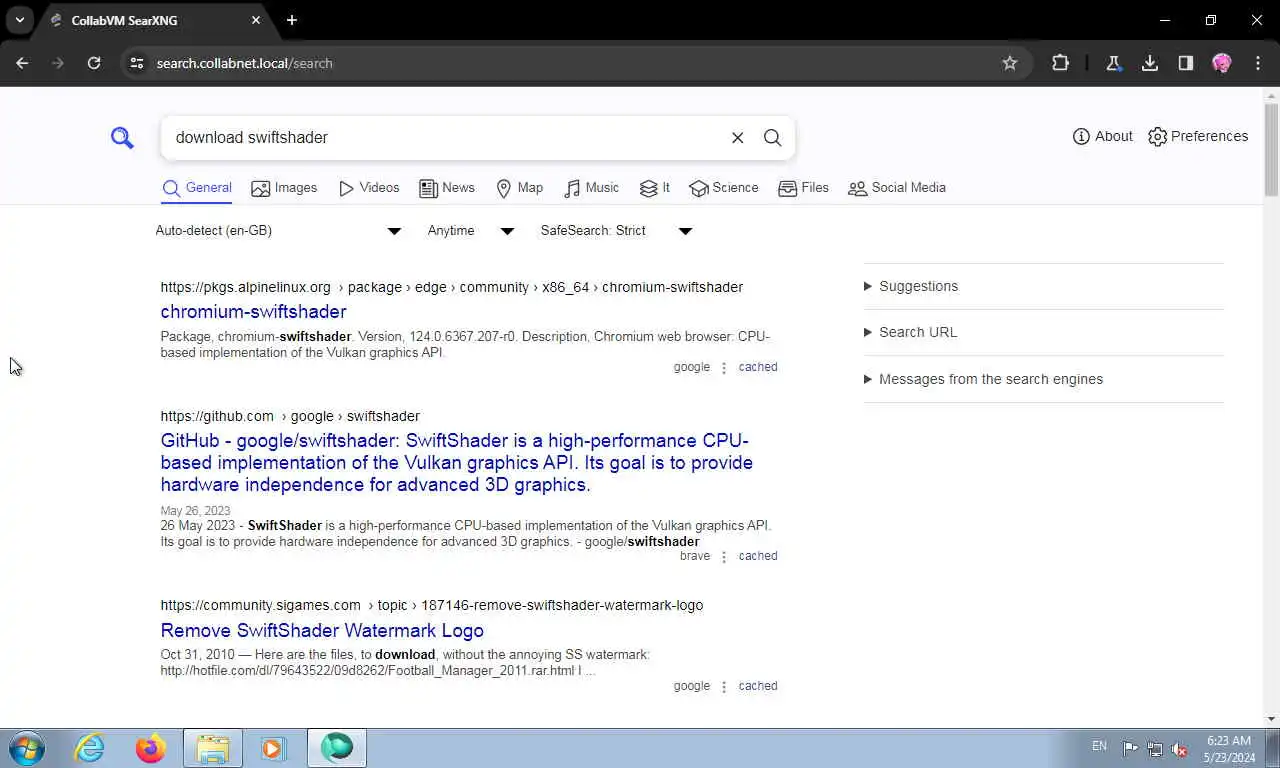Open a new browser tab

pos(292,20)
